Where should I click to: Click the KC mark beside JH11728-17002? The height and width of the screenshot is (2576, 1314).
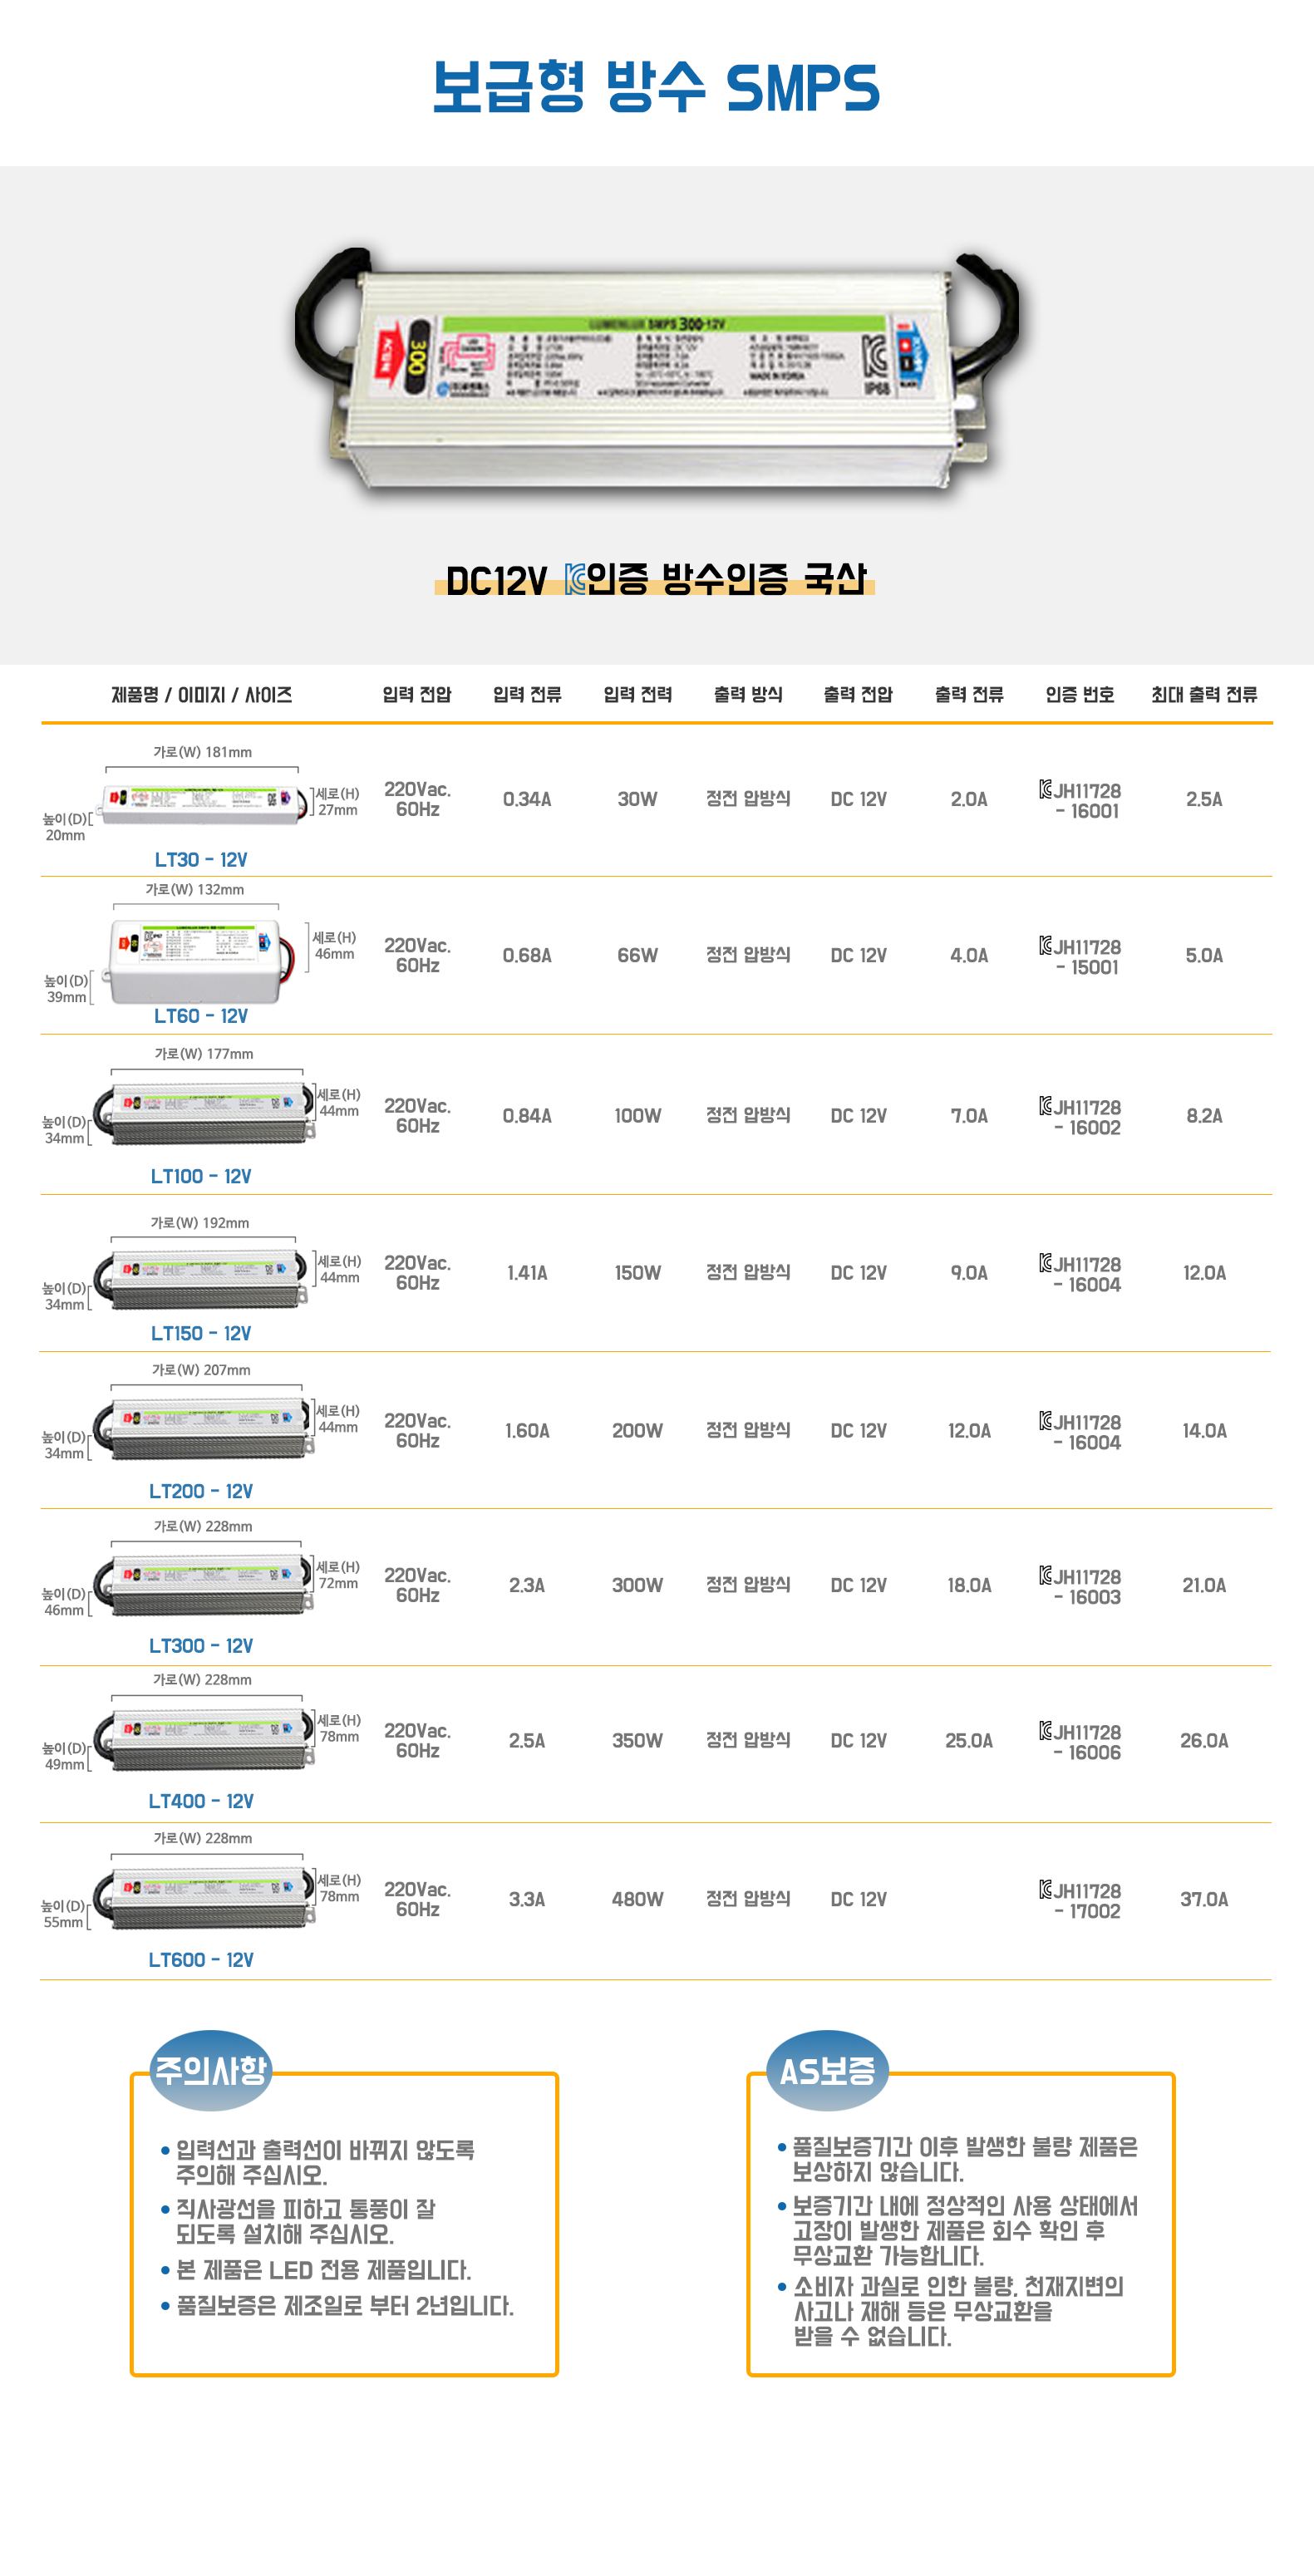coord(1045,1889)
